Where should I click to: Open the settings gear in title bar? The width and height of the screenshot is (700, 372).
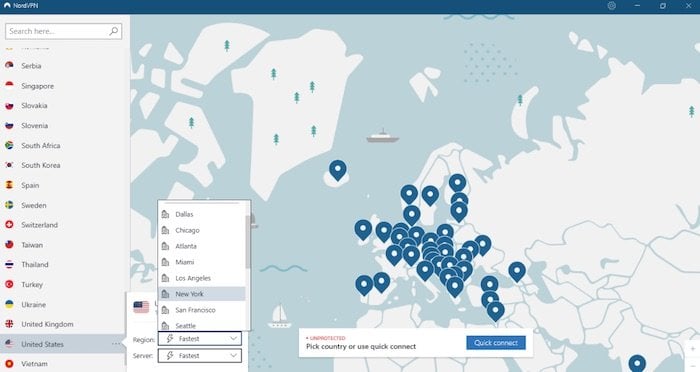pos(612,6)
